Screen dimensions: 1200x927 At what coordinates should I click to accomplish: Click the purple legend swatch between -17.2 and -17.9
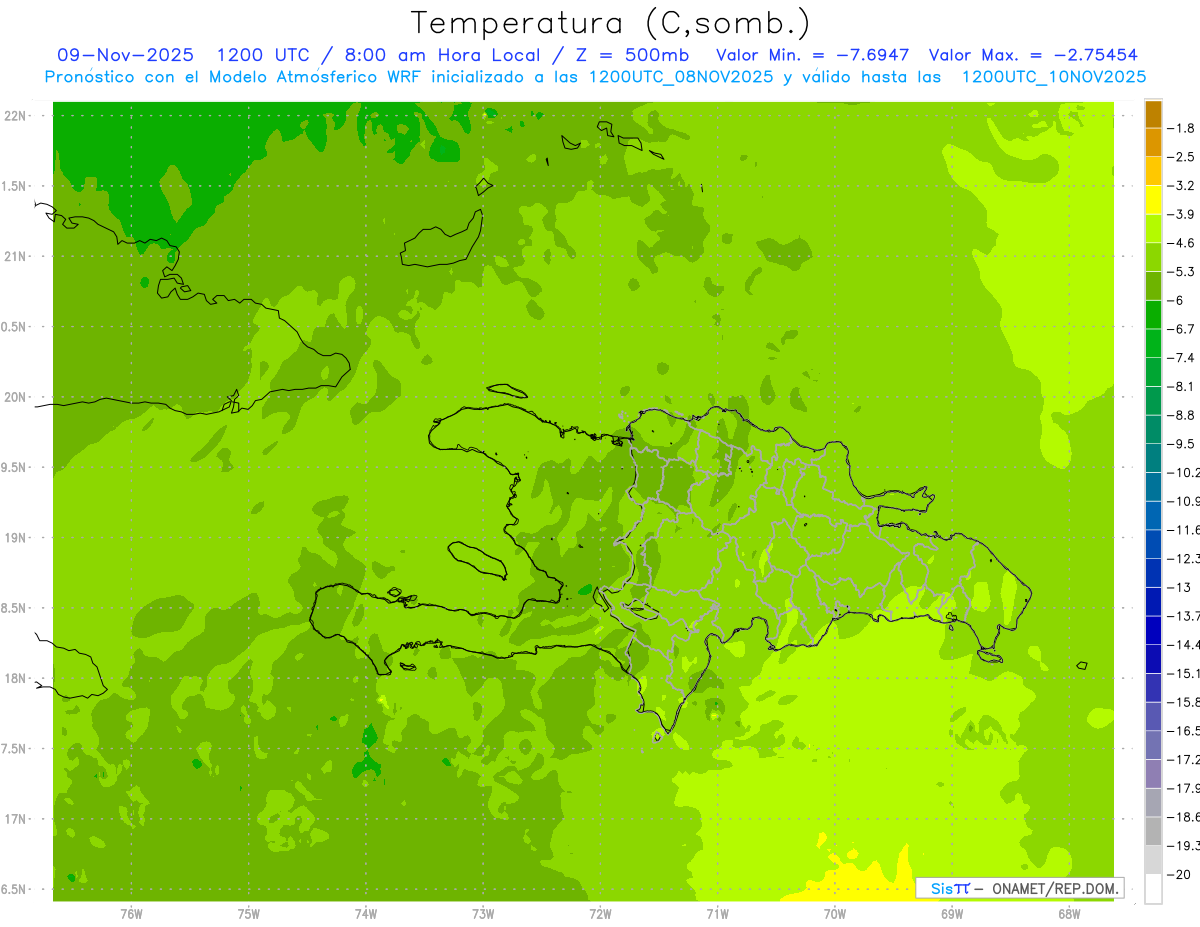[x=1153, y=774]
